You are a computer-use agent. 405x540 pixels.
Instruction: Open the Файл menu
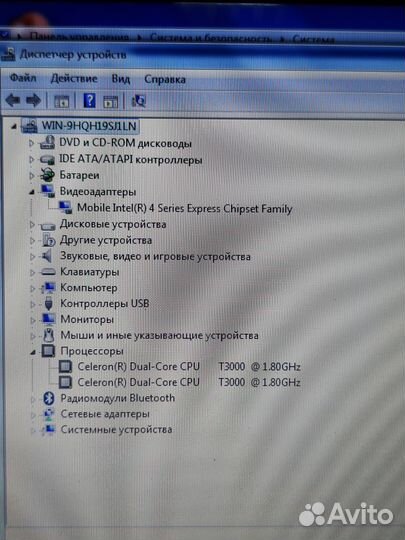[23, 78]
